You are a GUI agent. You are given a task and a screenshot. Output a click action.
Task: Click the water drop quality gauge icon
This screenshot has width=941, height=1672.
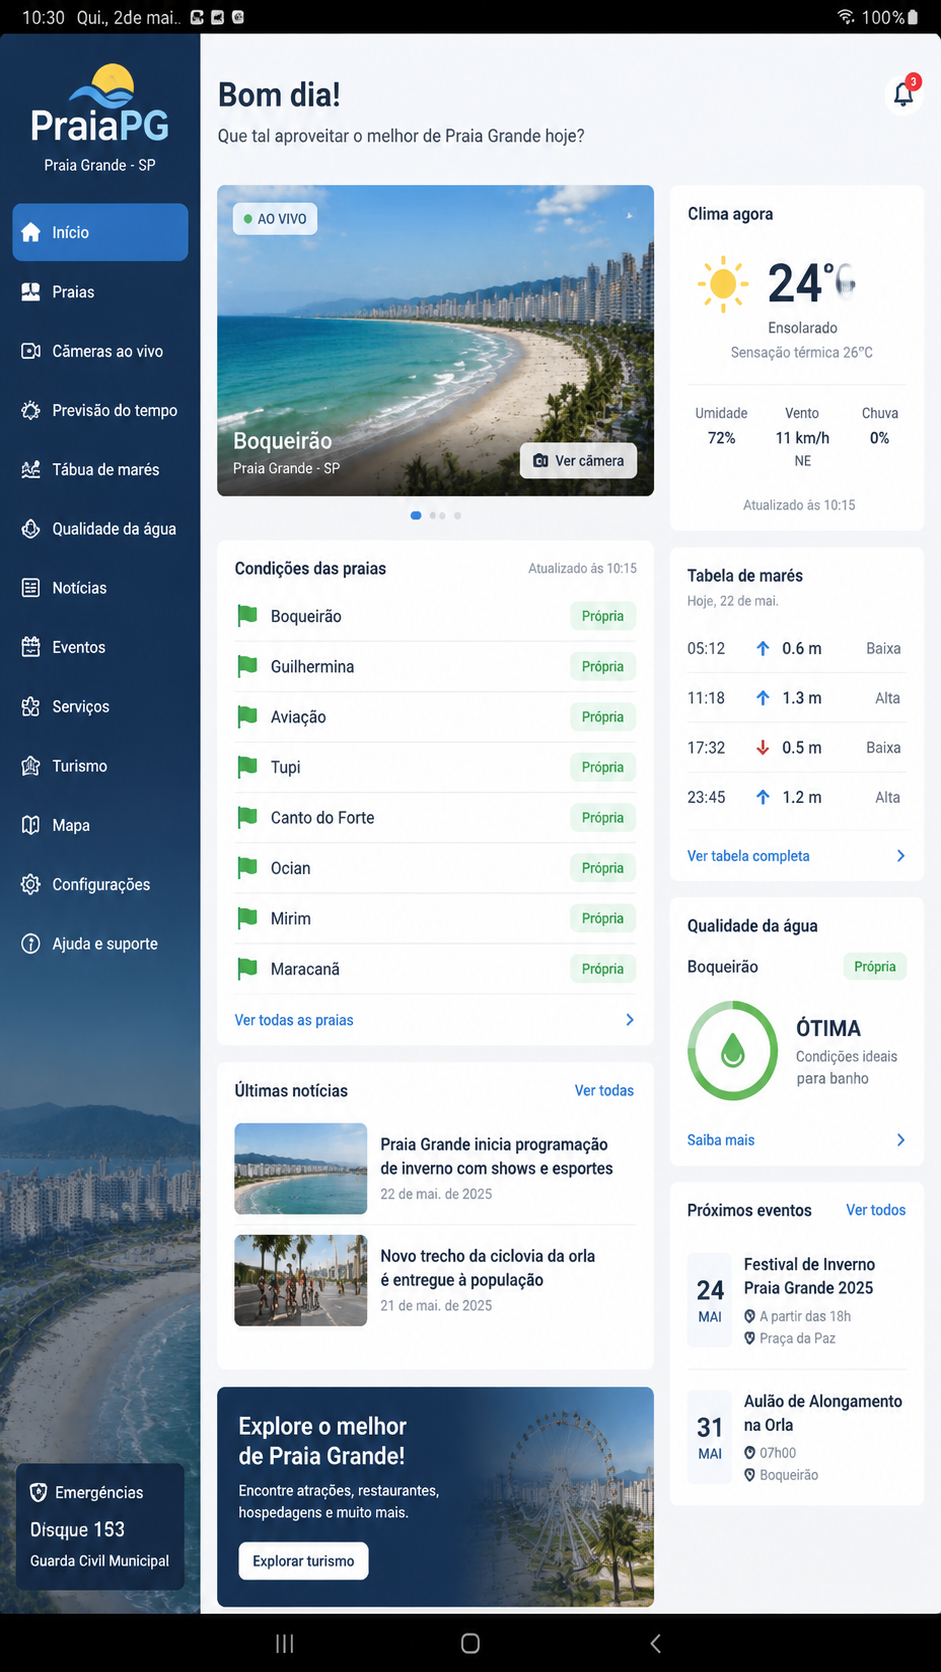click(733, 1050)
